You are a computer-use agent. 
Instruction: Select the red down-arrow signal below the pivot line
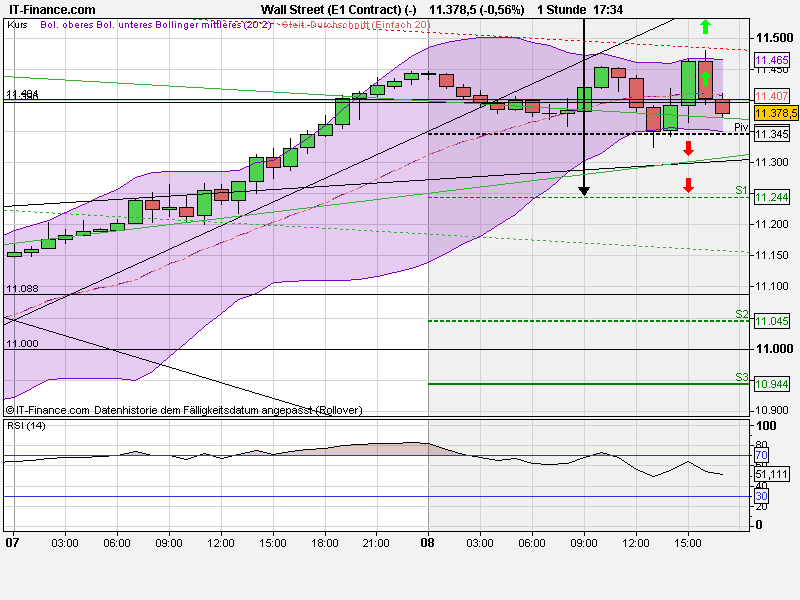click(688, 148)
